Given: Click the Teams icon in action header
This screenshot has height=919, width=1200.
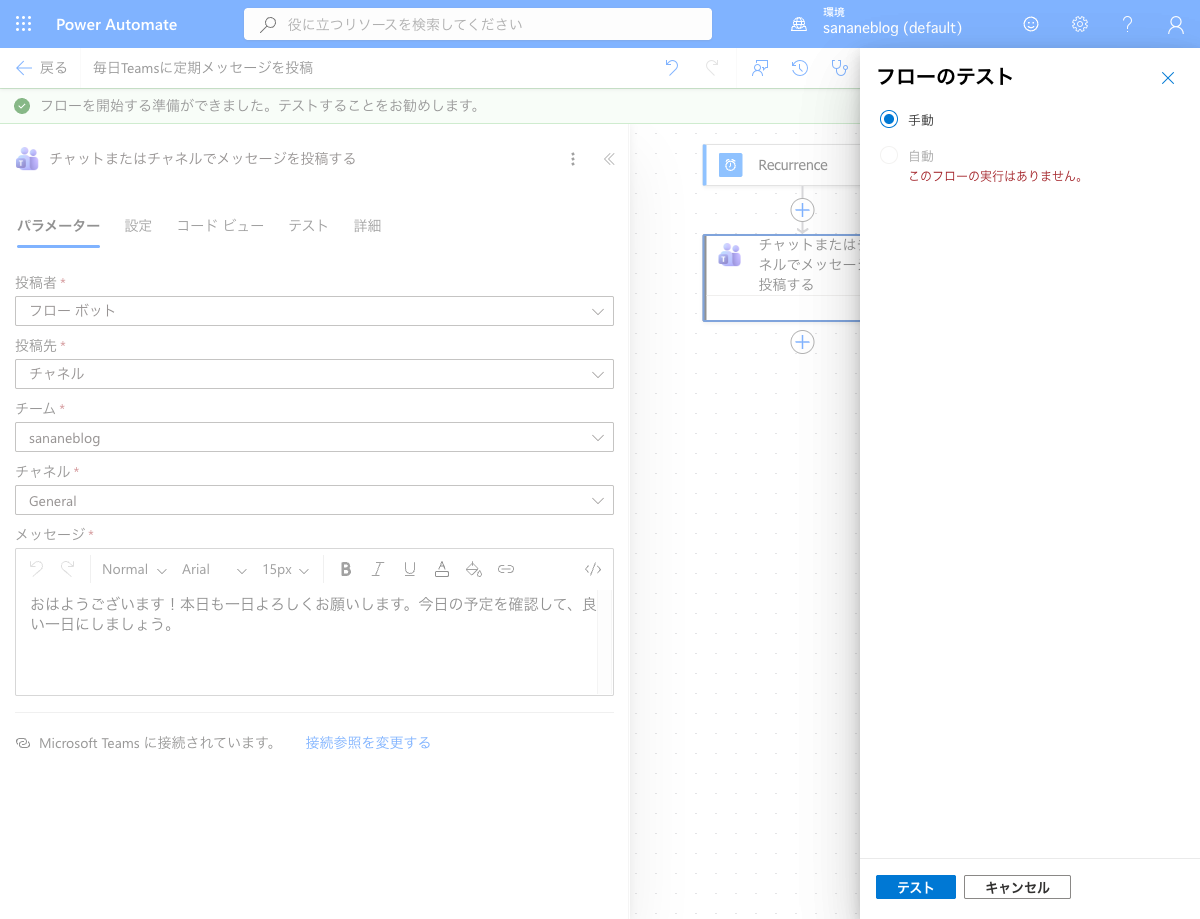Looking at the screenshot, I should (x=27, y=158).
